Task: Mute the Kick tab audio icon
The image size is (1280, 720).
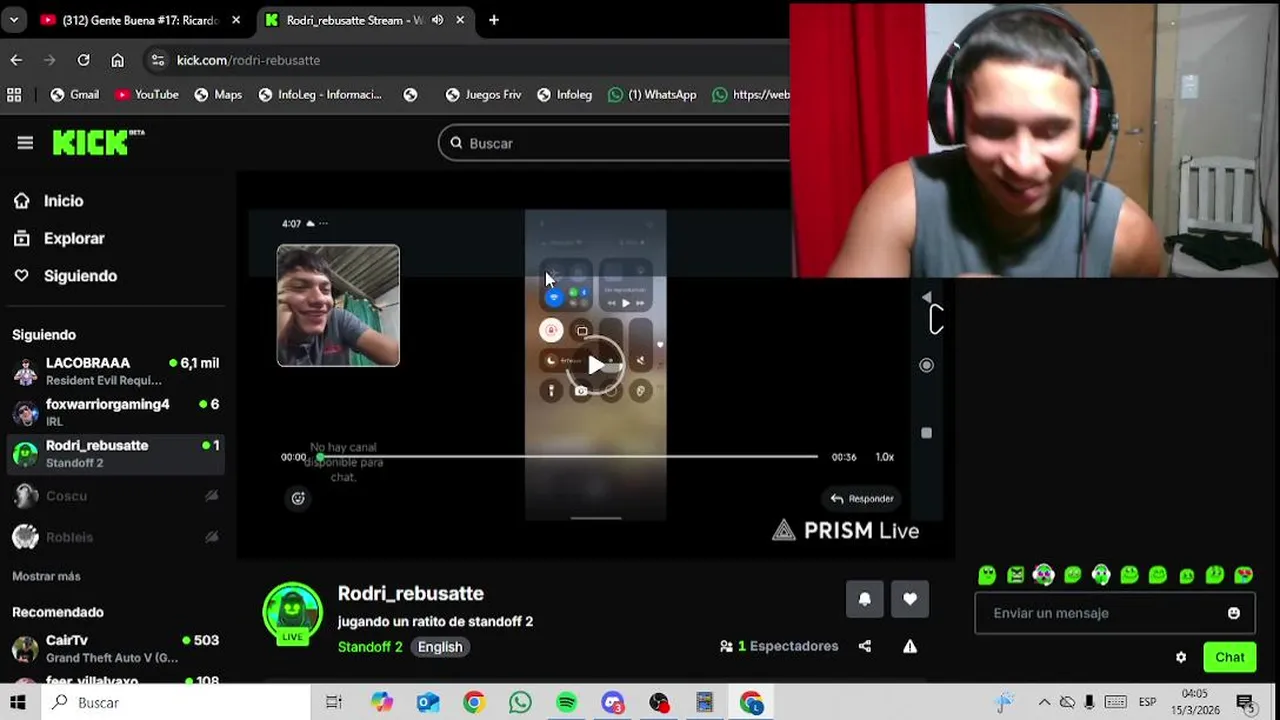Action: 437,20
